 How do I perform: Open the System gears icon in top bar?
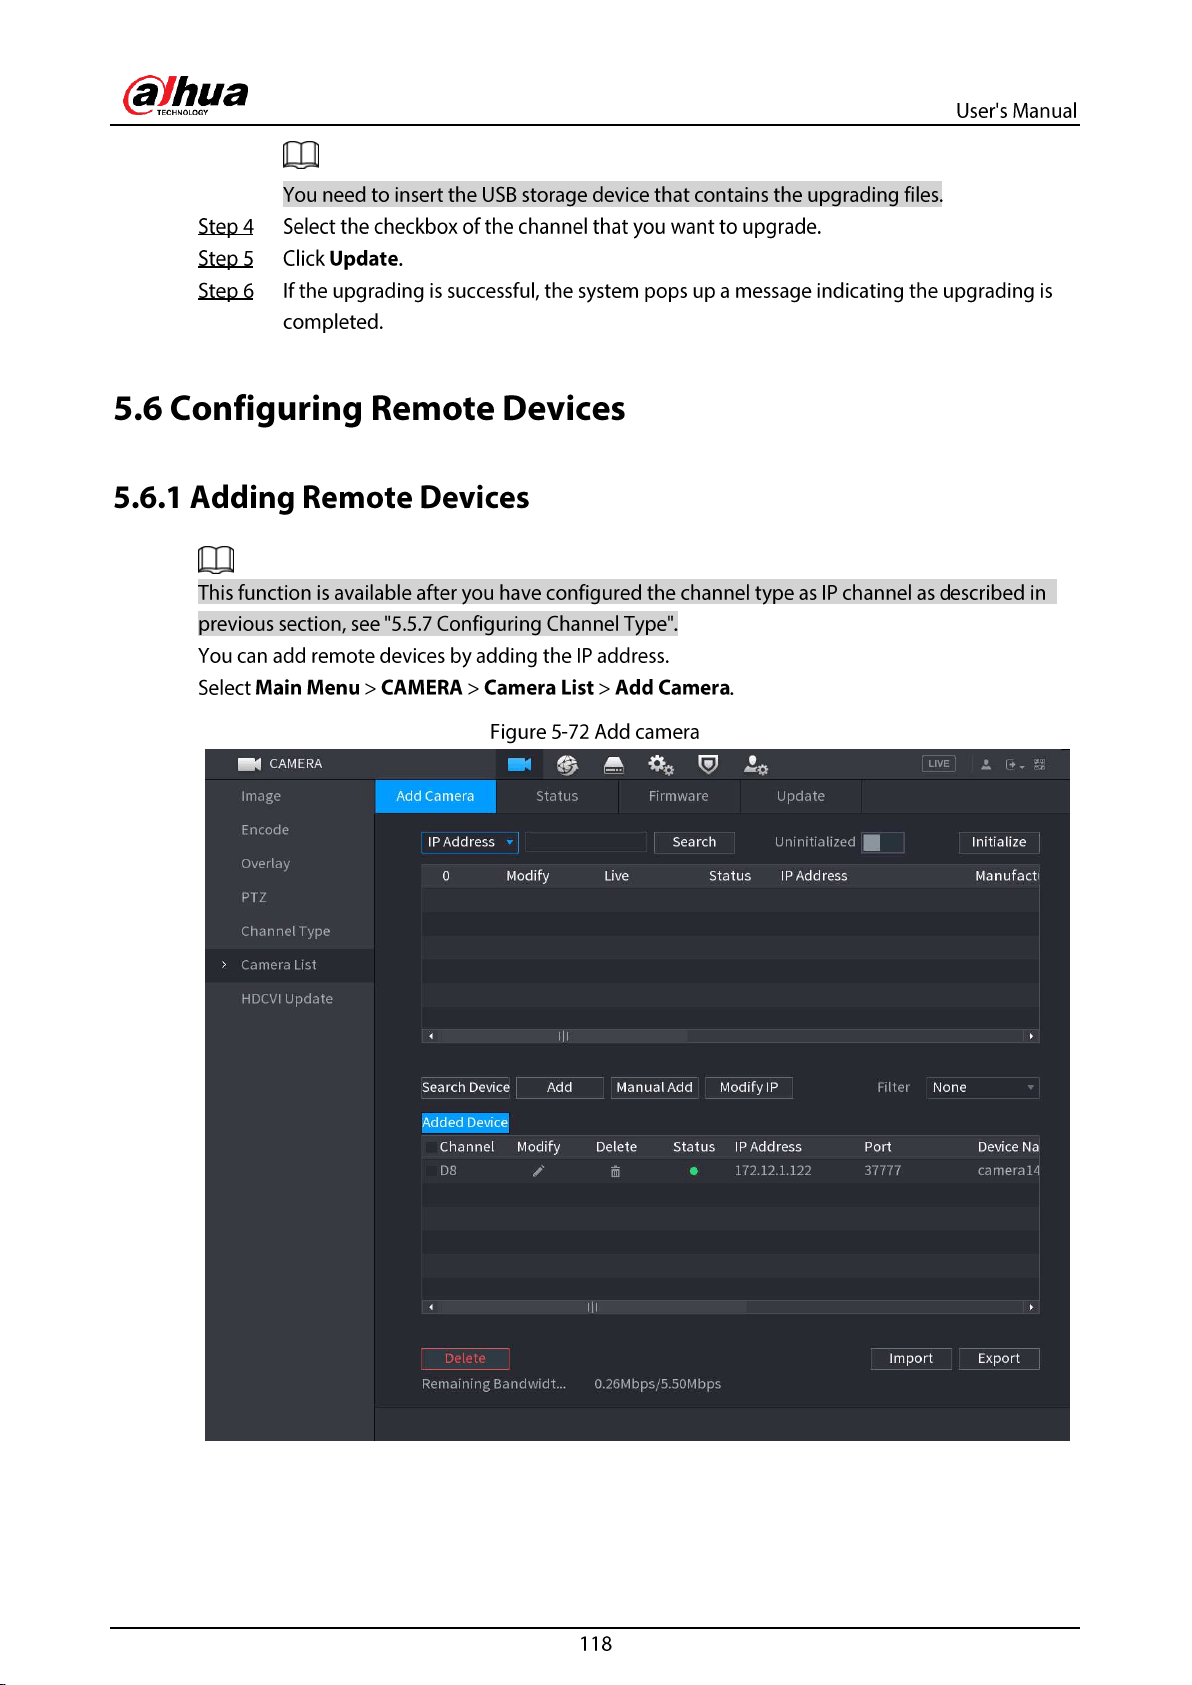tap(660, 765)
